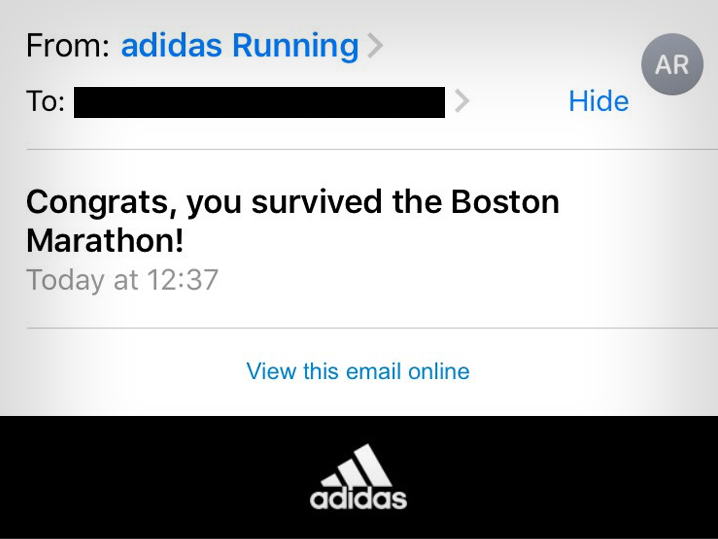Click the To: label
Screen dimensions: 718x539
point(45,101)
